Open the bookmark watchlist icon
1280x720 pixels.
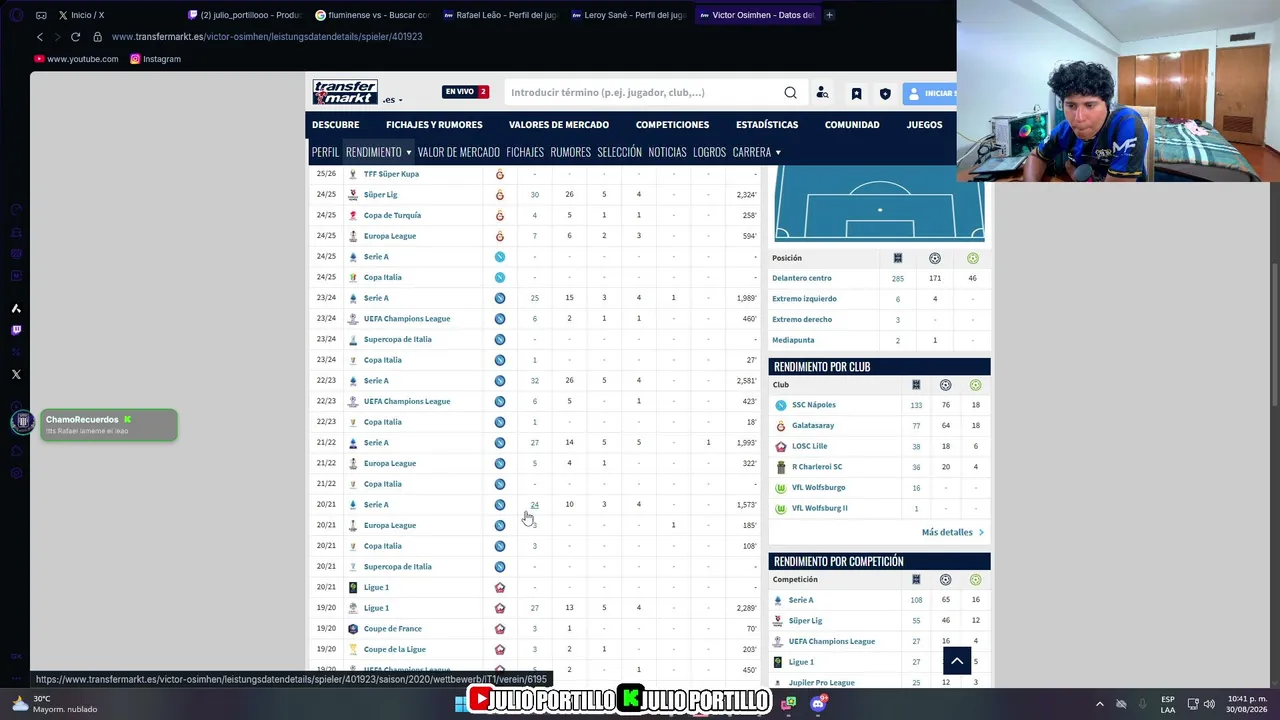pos(856,94)
